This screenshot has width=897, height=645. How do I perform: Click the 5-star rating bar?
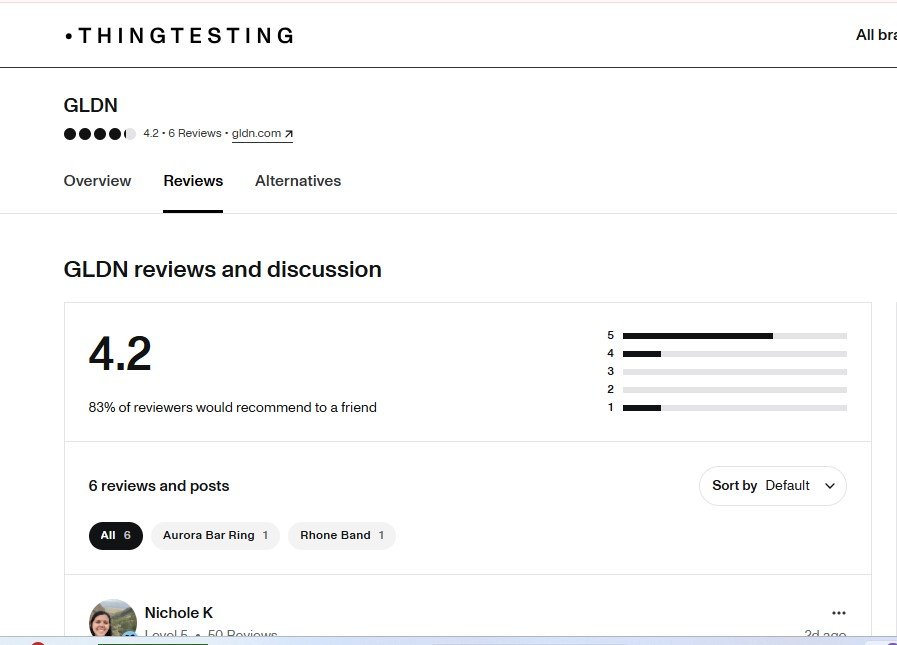point(735,336)
